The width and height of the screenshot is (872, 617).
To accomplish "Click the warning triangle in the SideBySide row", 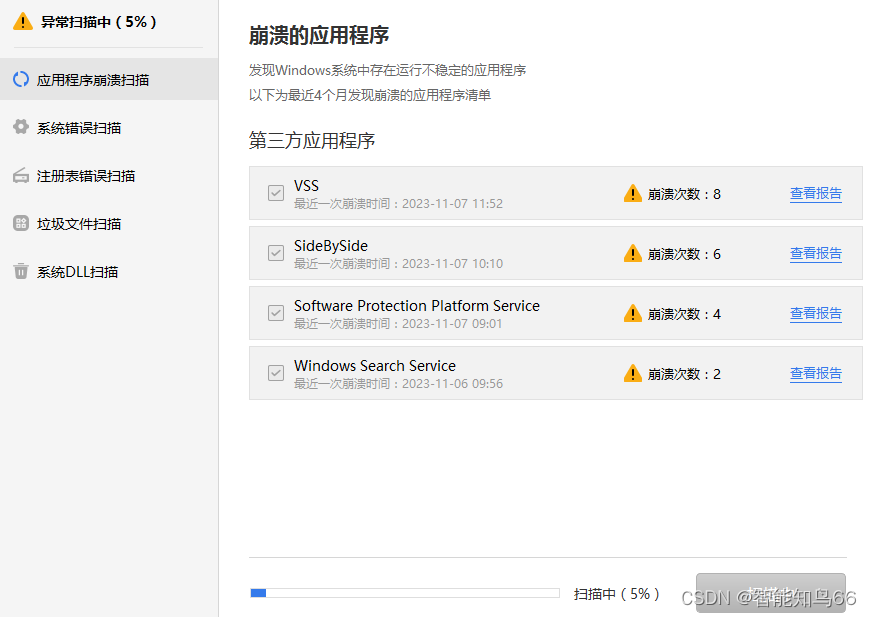I will click(x=633, y=254).
